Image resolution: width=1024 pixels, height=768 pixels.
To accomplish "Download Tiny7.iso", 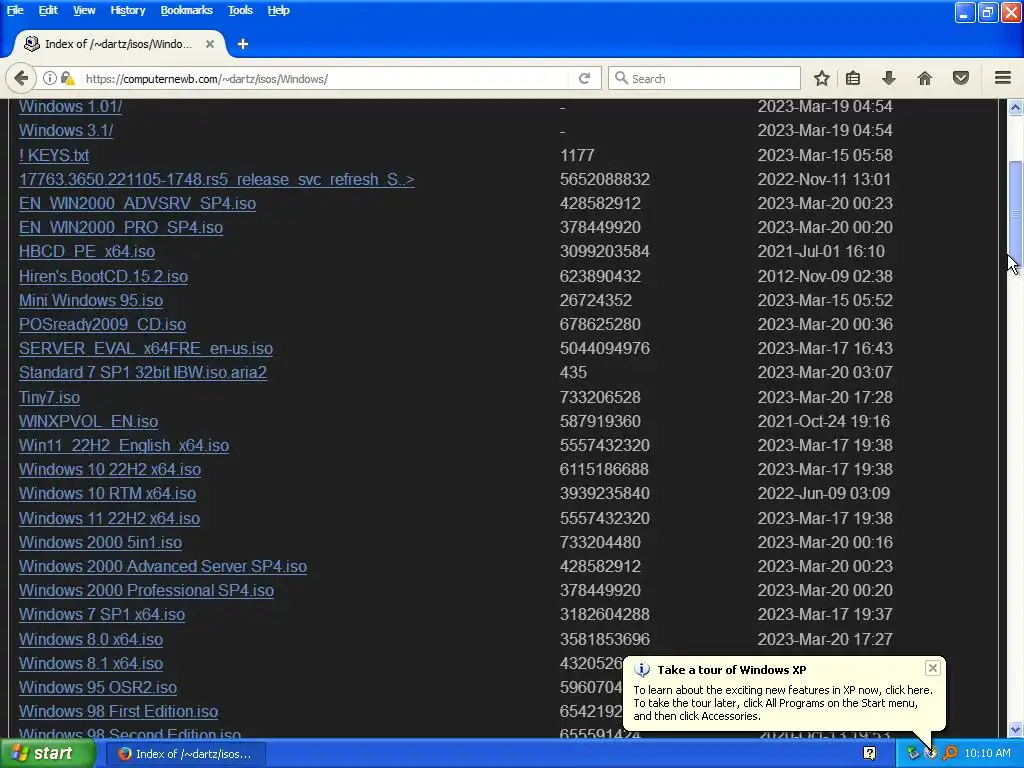I will (x=50, y=398).
